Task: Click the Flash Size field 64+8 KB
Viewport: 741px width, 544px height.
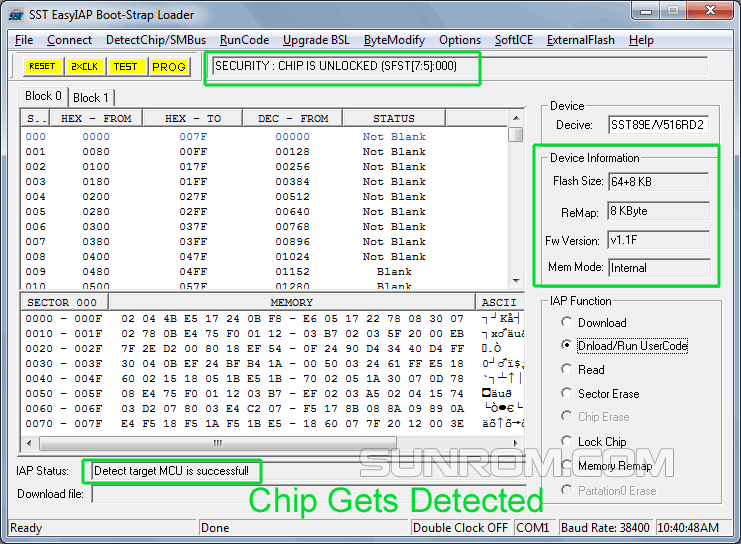Action: coord(658,182)
